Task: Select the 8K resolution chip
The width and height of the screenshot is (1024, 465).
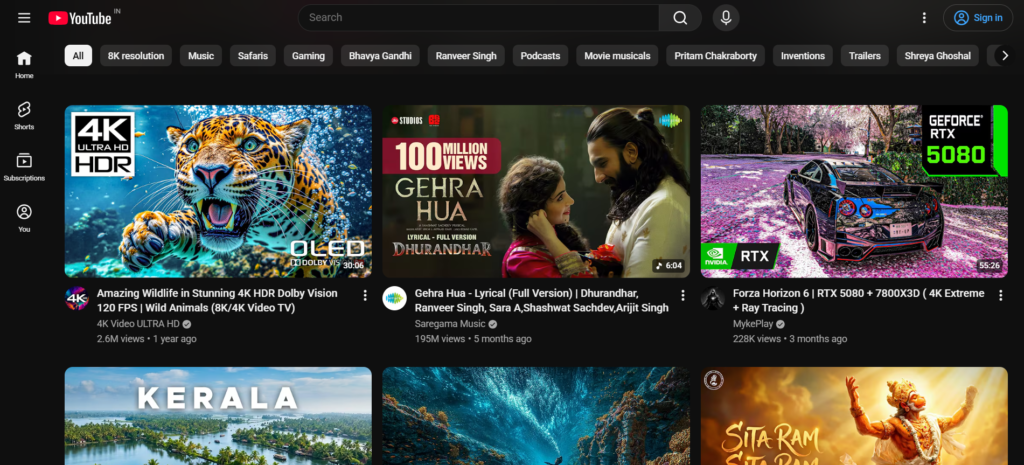Action: 136,56
